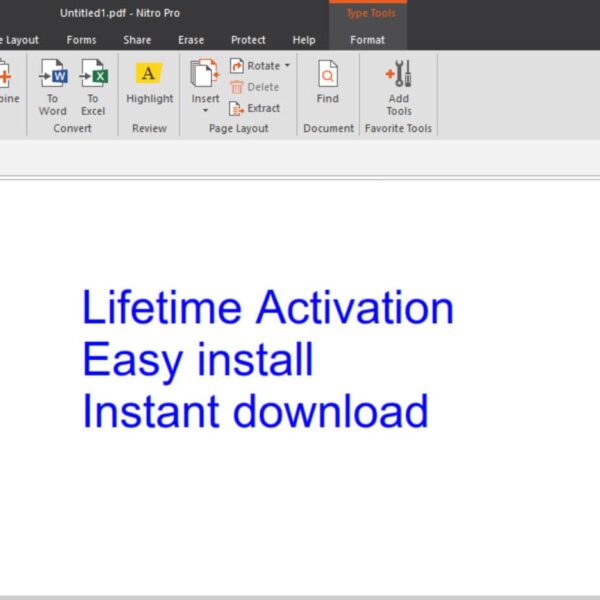The image size is (600, 600).
Task: Open the Forms ribbon tab
Action: 82,40
